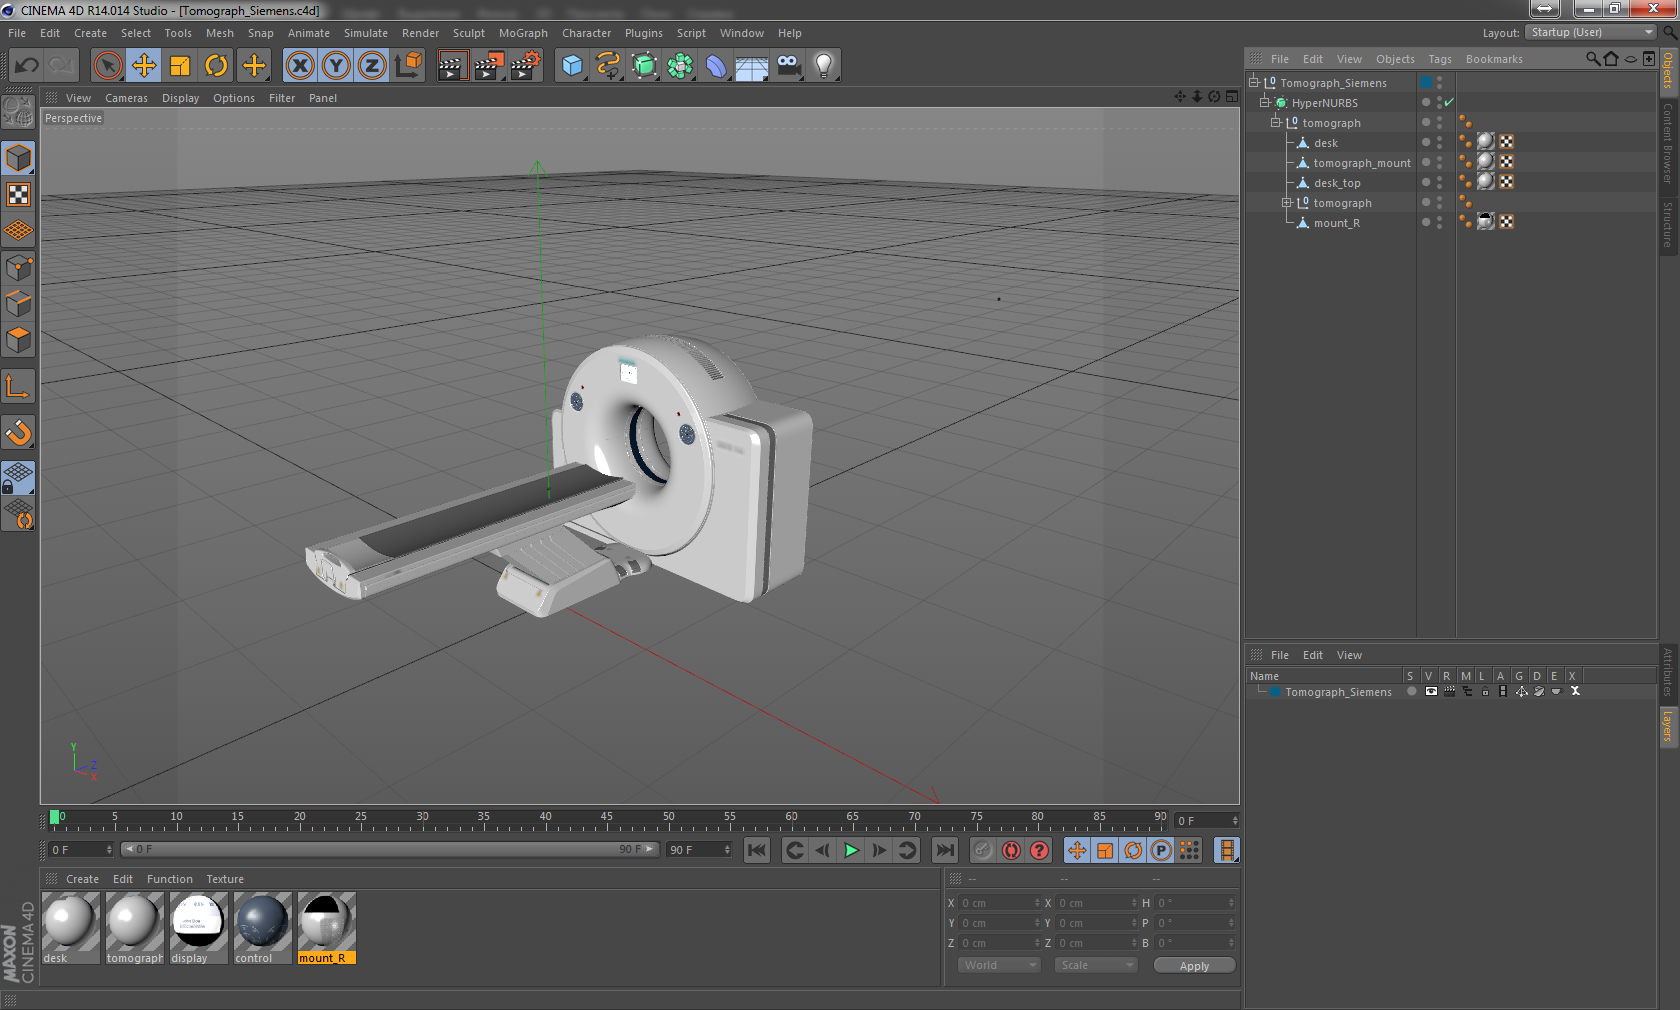Open the MoGraph menu
Image resolution: width=1680 pixels, height=1010 pixels.
[523, 33]
